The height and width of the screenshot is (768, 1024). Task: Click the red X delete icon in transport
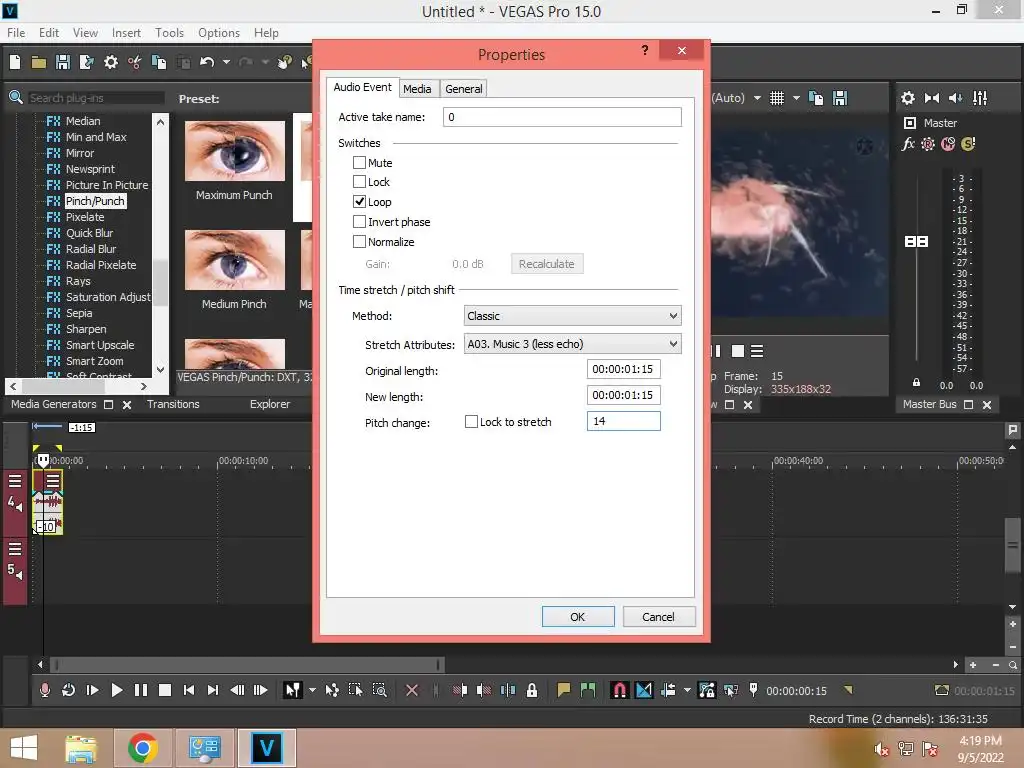click(411, 690)
